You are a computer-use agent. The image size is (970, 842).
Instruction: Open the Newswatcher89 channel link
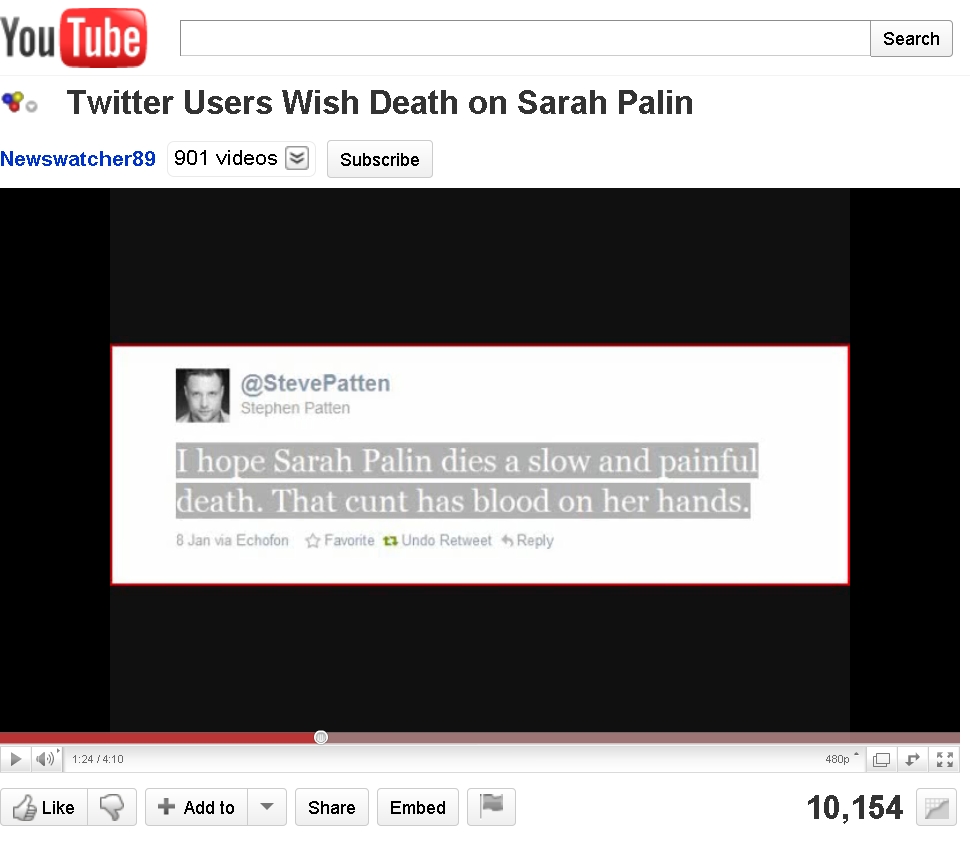point(78,159)
